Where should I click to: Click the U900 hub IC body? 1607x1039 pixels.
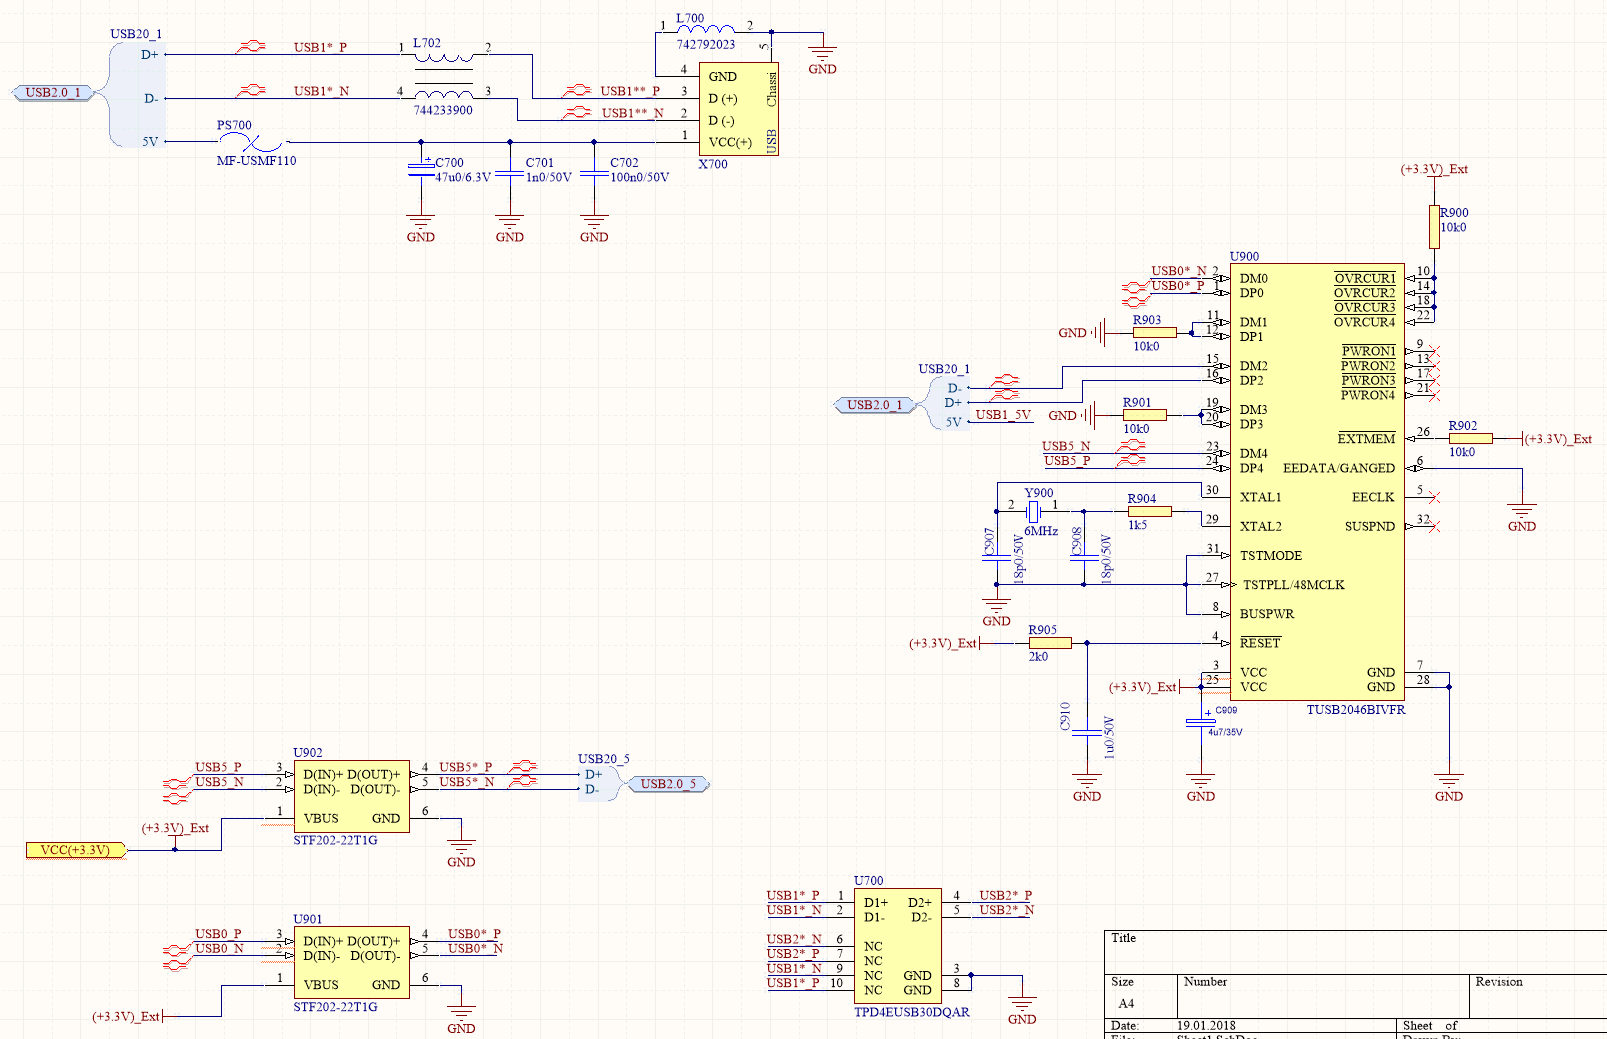1317,482
